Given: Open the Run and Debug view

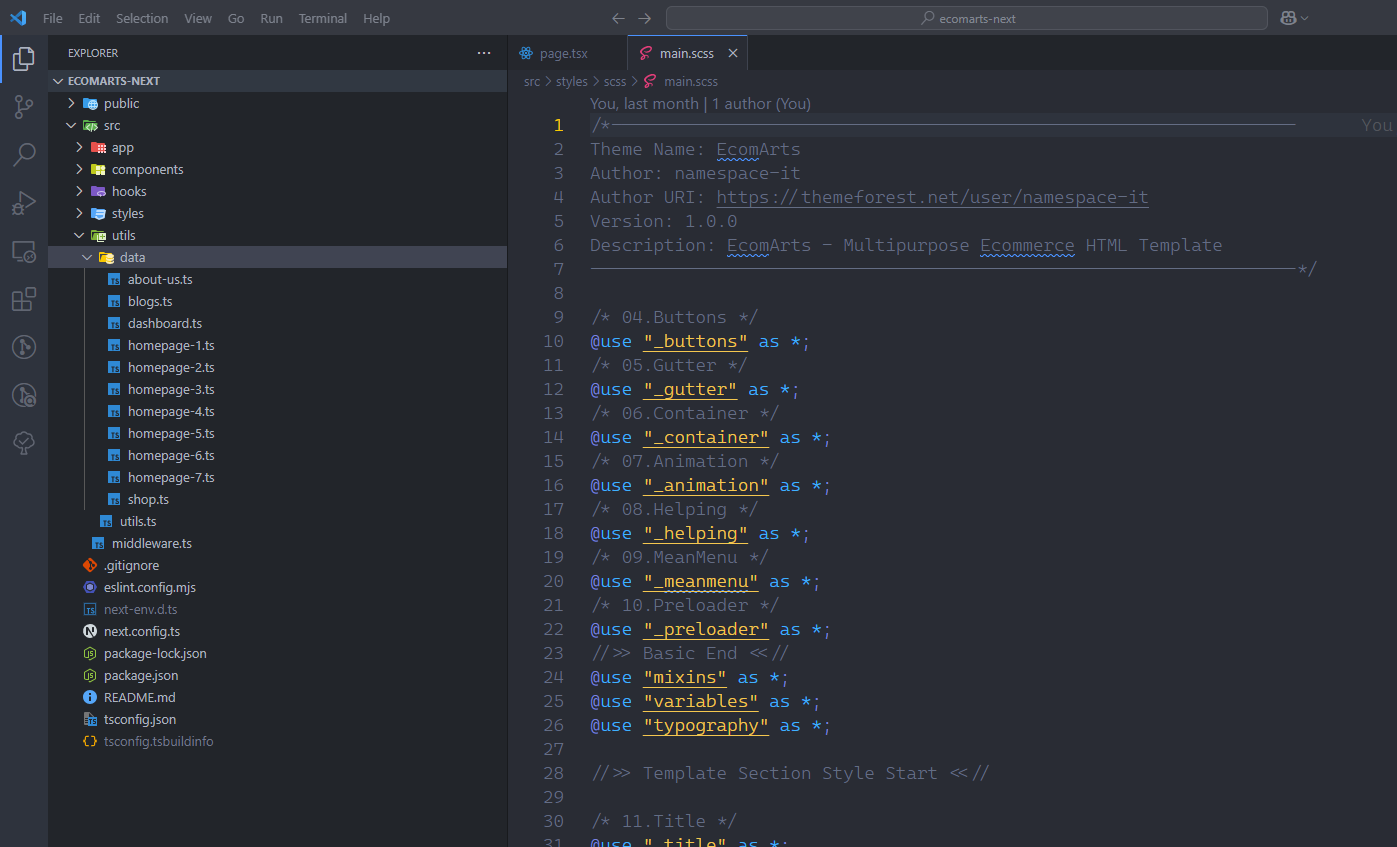Looking at the screenshot, I should [24, 203].
